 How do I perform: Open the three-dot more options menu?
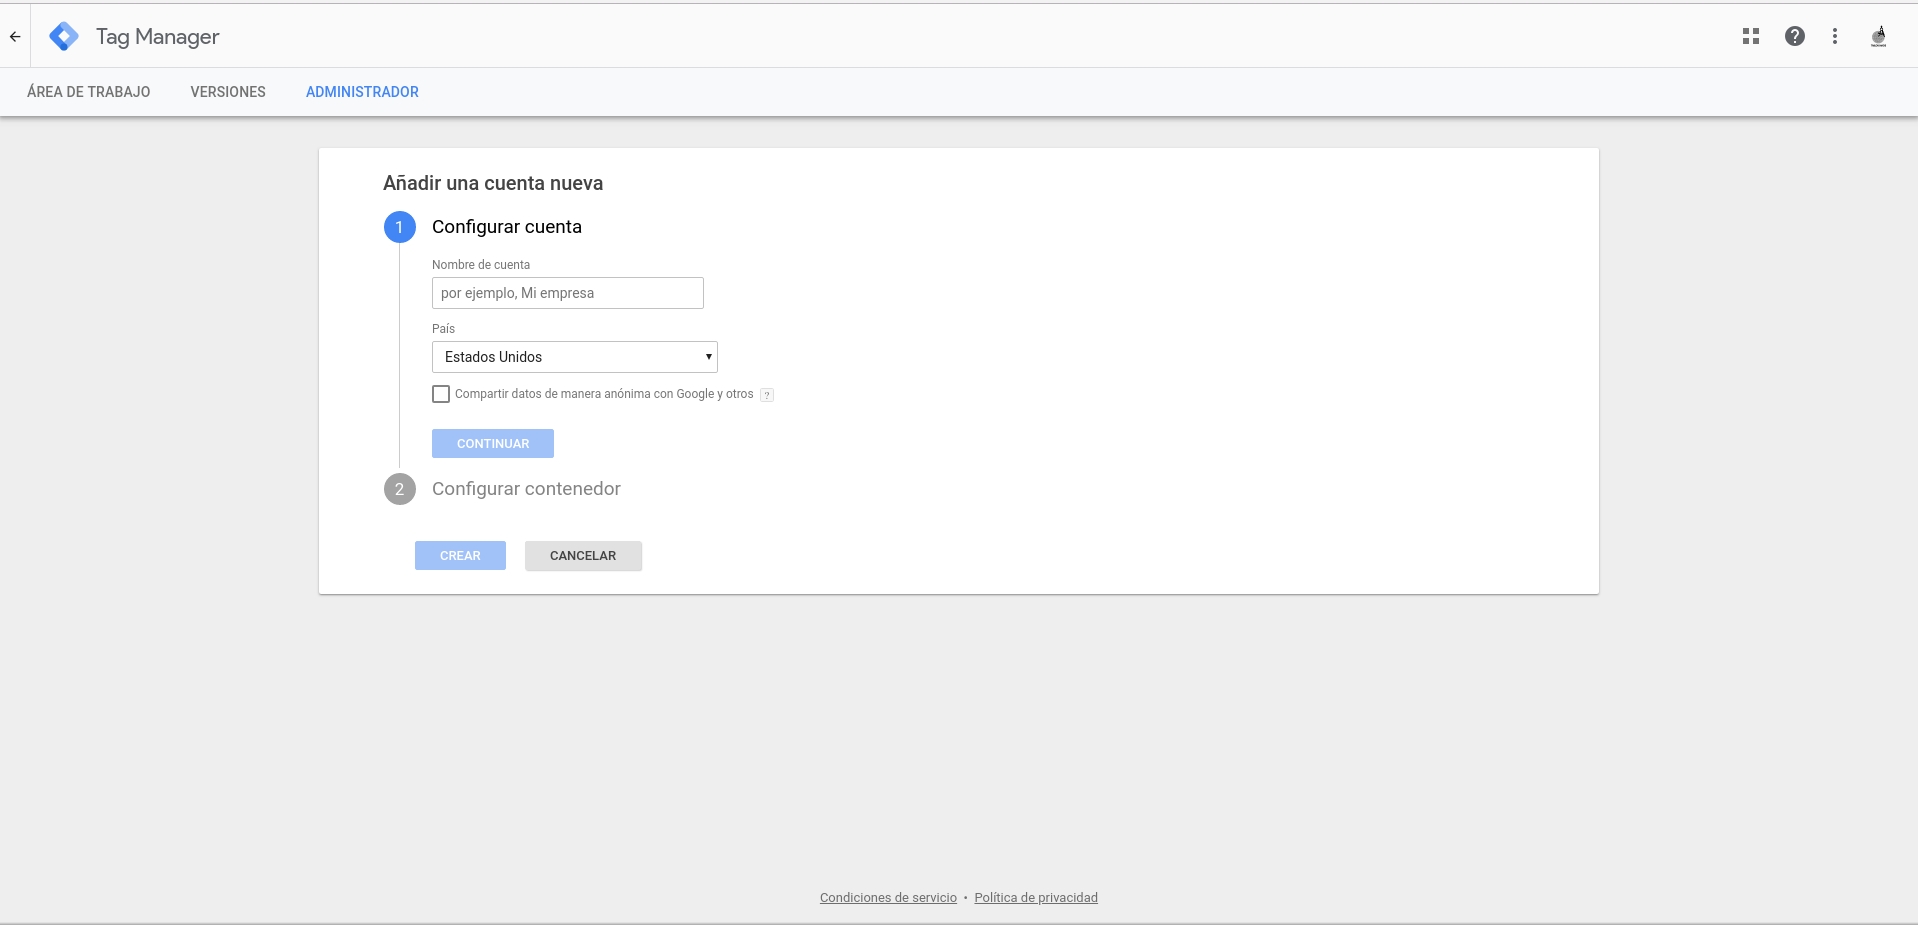click(1834, 36)
